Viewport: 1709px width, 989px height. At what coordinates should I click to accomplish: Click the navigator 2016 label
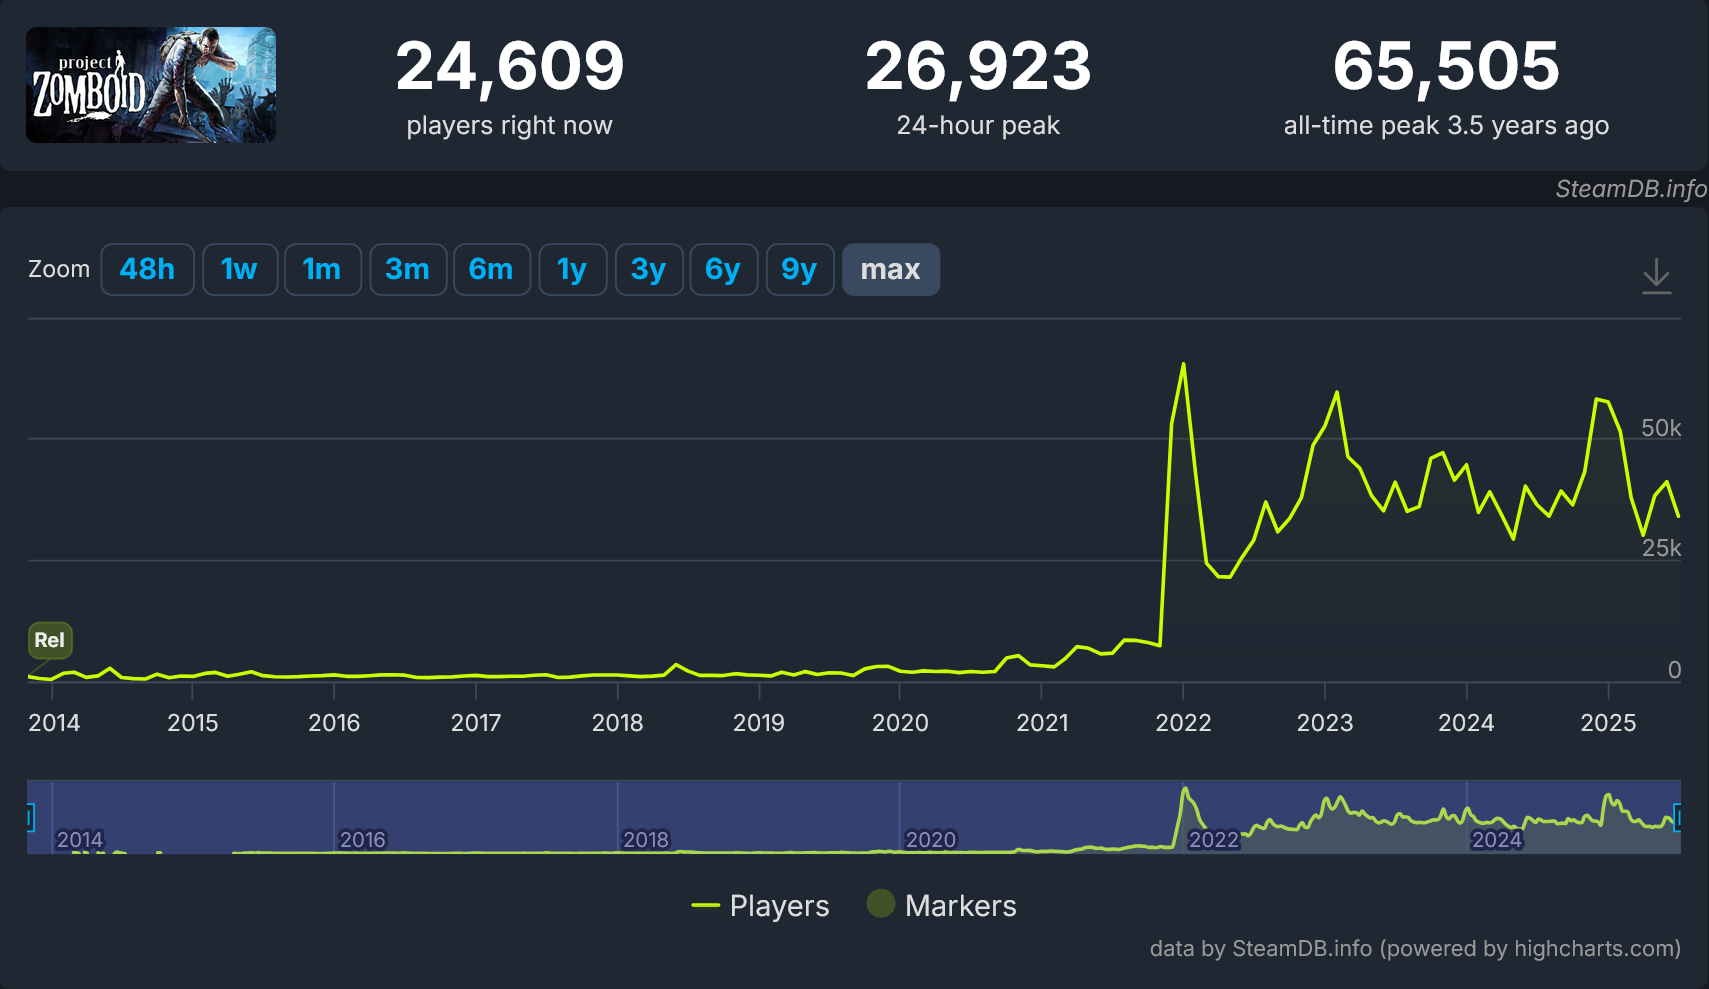tap(362, 840)
